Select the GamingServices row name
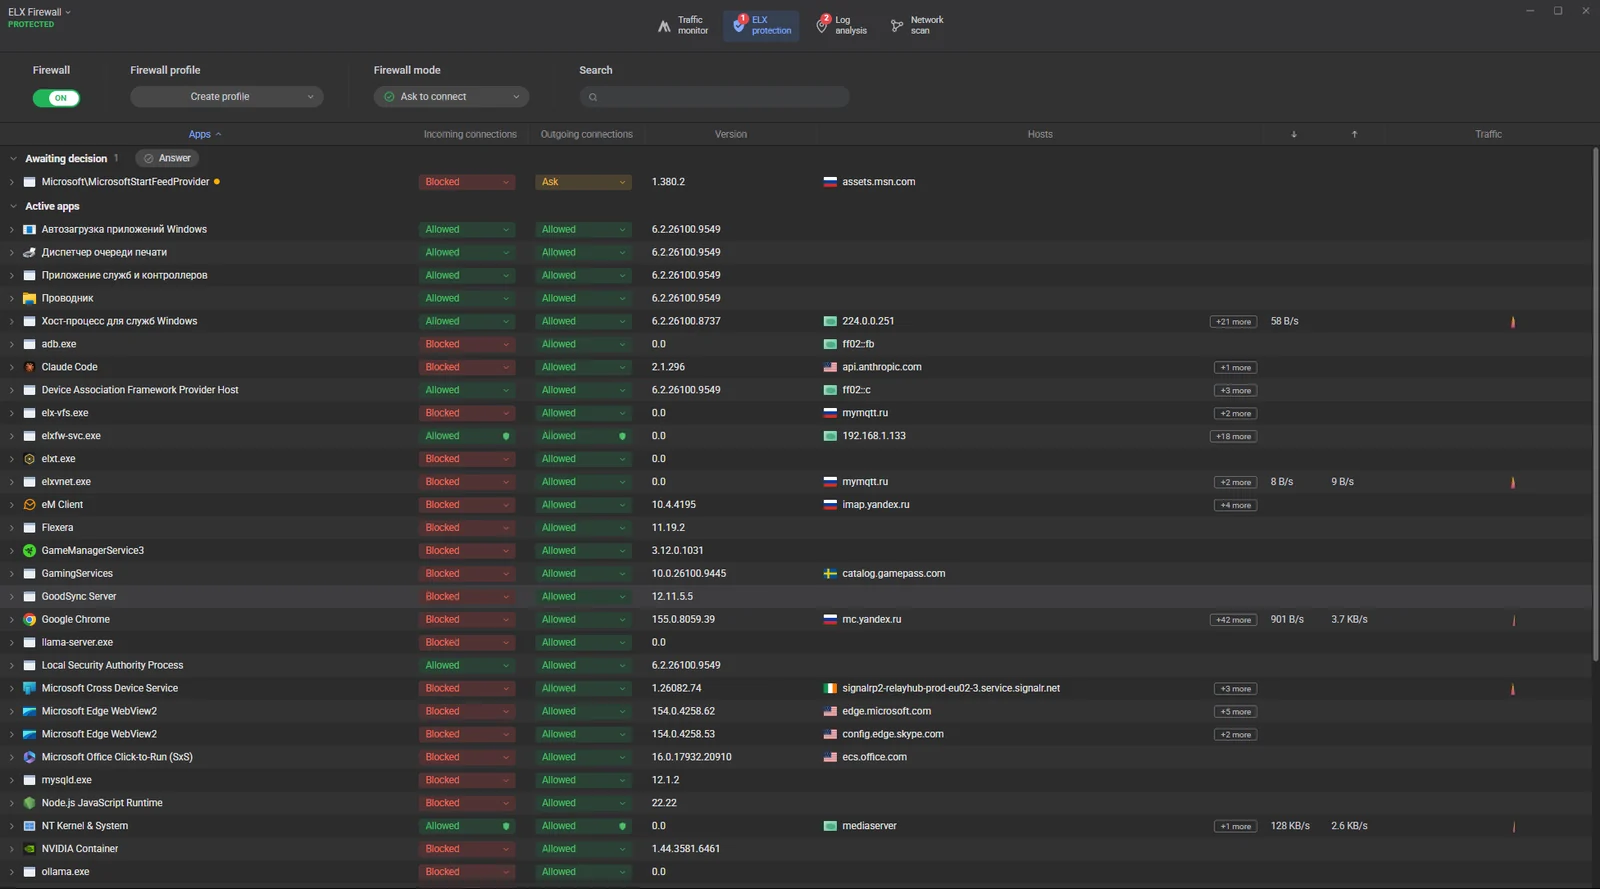1600x889 pixels. pyautogui.click(x=77, y=574)
